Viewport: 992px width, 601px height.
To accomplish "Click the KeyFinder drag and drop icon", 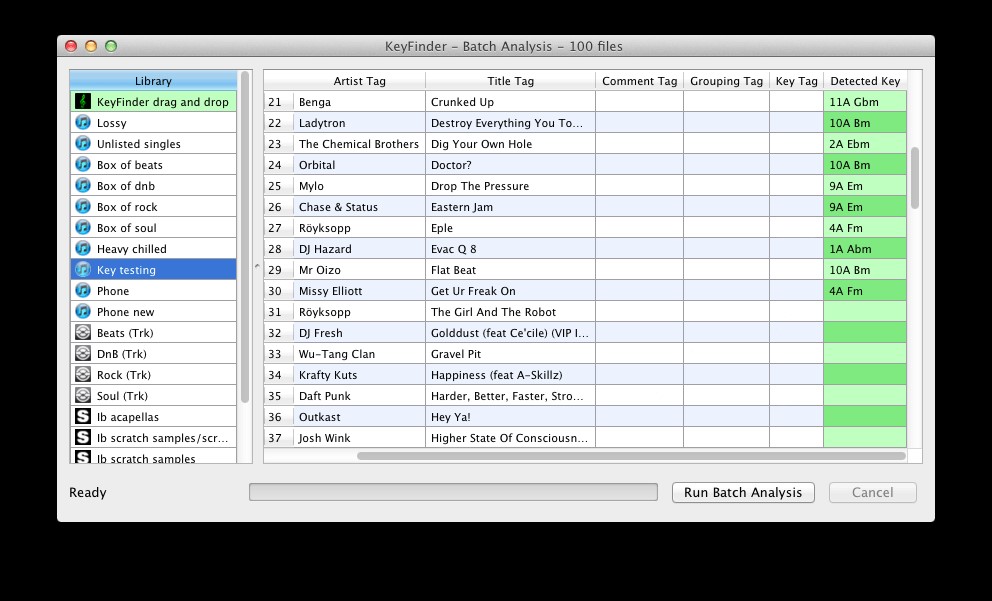I will tap(83, 102).
